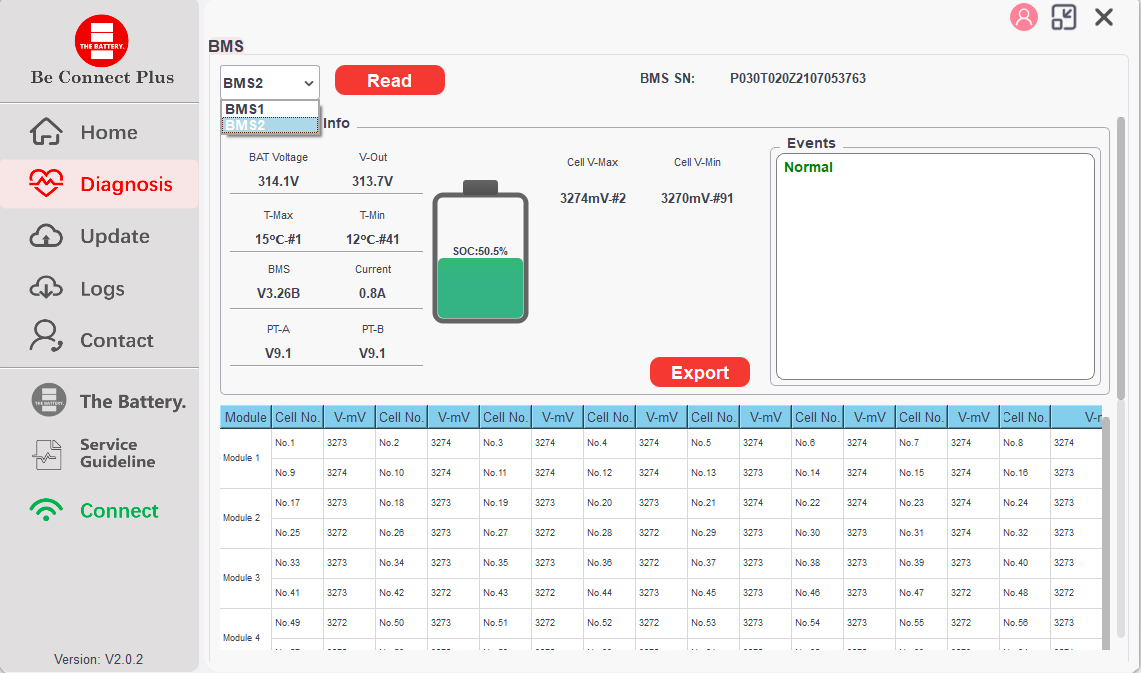
Task: Click T-Max value 15°C-#1
Action: tap(278, 239)
